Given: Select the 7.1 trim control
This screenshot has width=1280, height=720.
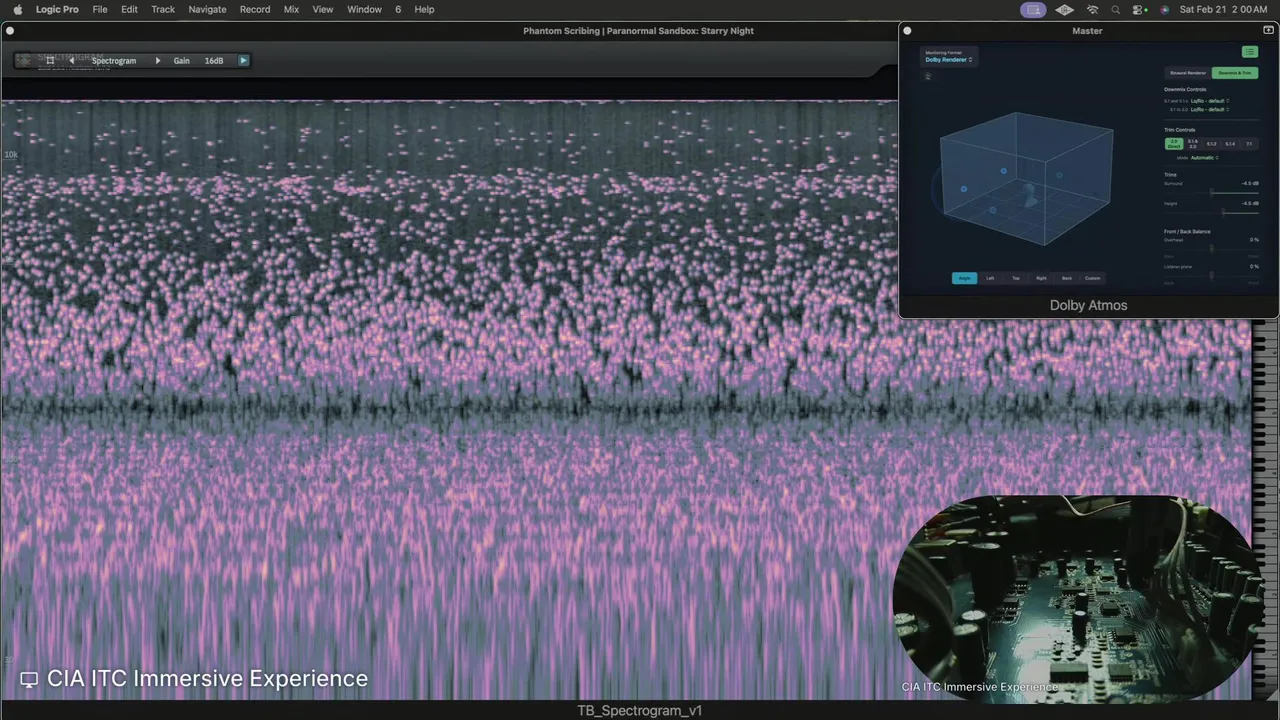Looking at the screenshot, I should pos(1249,144).
